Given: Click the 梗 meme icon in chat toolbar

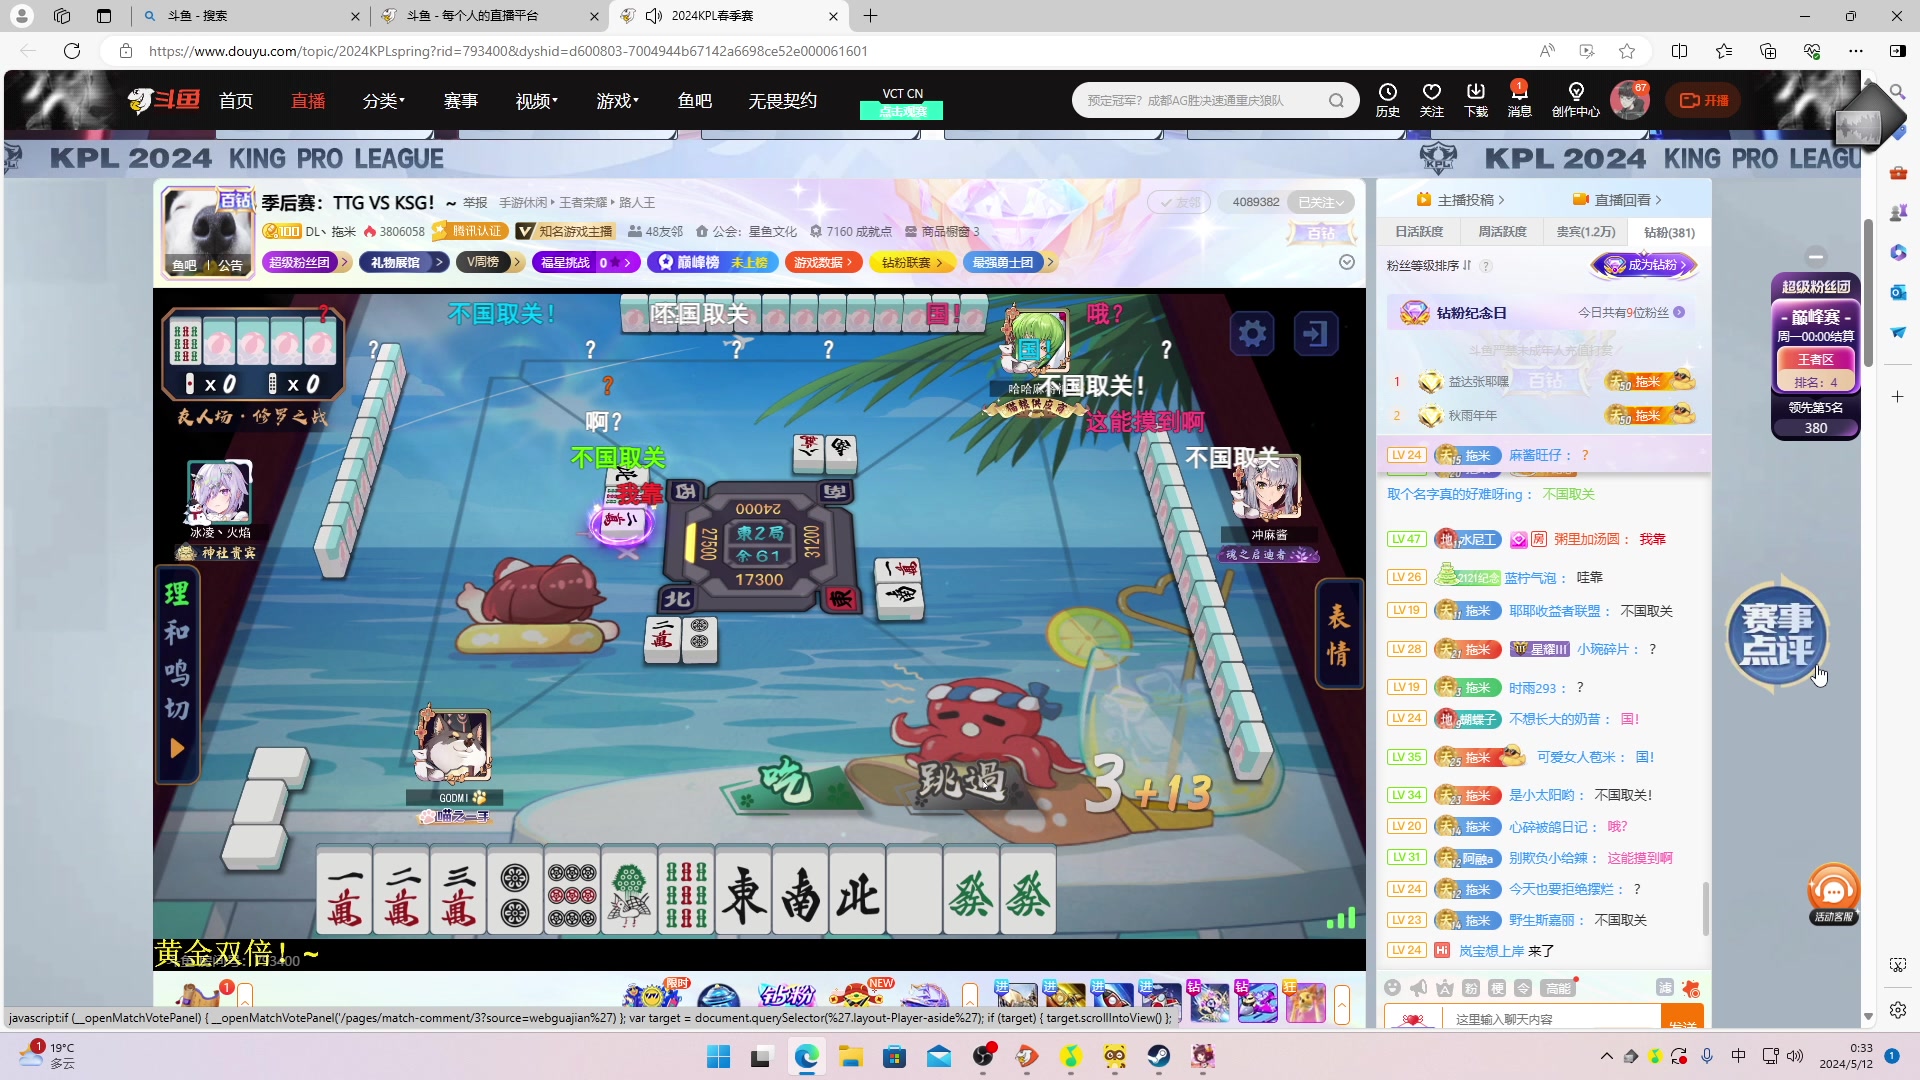Looking at the screenshot, I should pyautogui.click(x=1497, y=988).
